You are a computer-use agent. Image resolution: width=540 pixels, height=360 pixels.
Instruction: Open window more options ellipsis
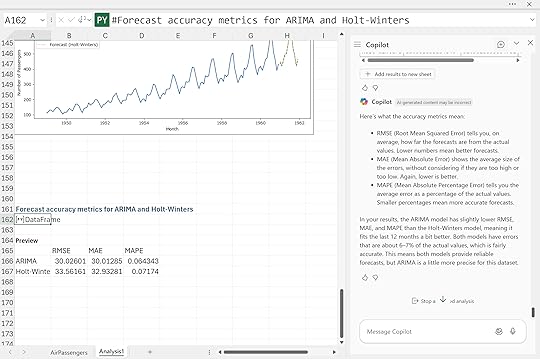(x=512, y=4)
